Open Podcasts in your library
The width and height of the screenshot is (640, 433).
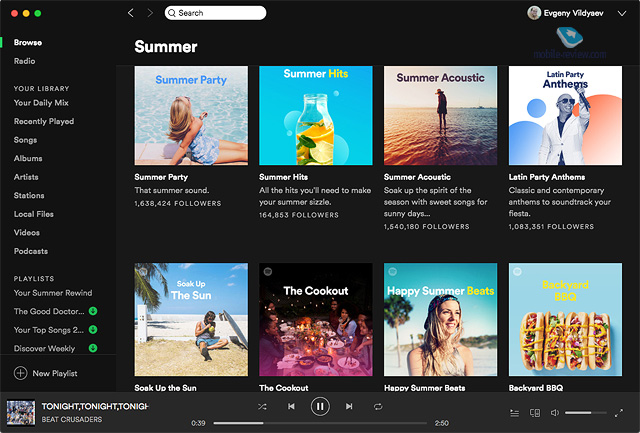point(31,251)
